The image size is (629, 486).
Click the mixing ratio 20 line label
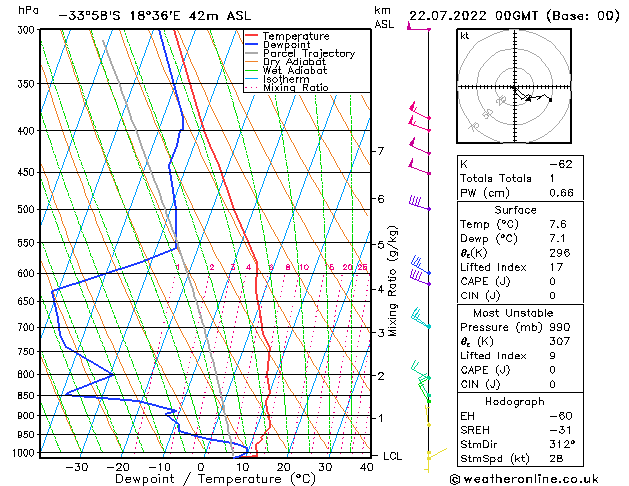[347, 267]
